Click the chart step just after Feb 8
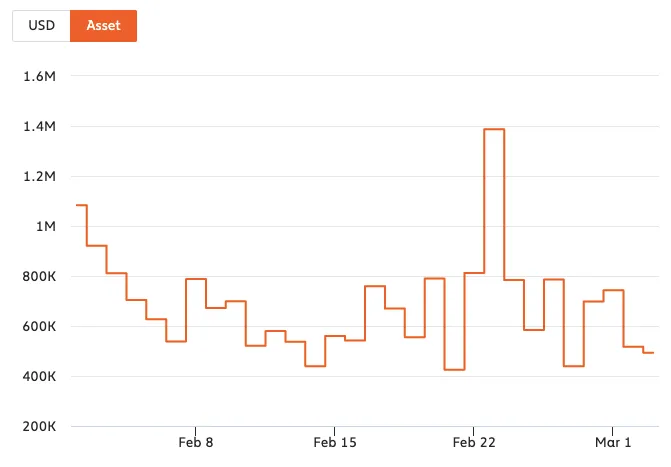The width and height of the screenshot is (671, 467). point(216,308)
